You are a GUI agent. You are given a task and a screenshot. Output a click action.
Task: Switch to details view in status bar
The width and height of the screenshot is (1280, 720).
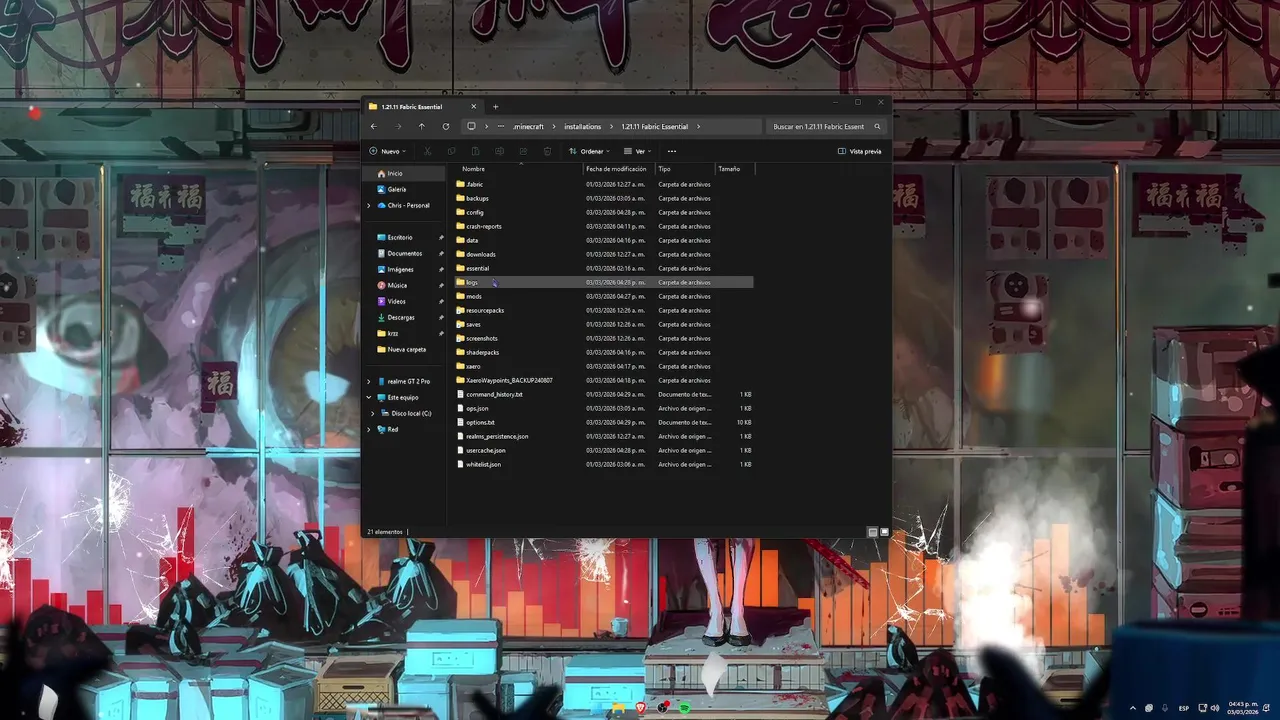[x=873, y=532]
